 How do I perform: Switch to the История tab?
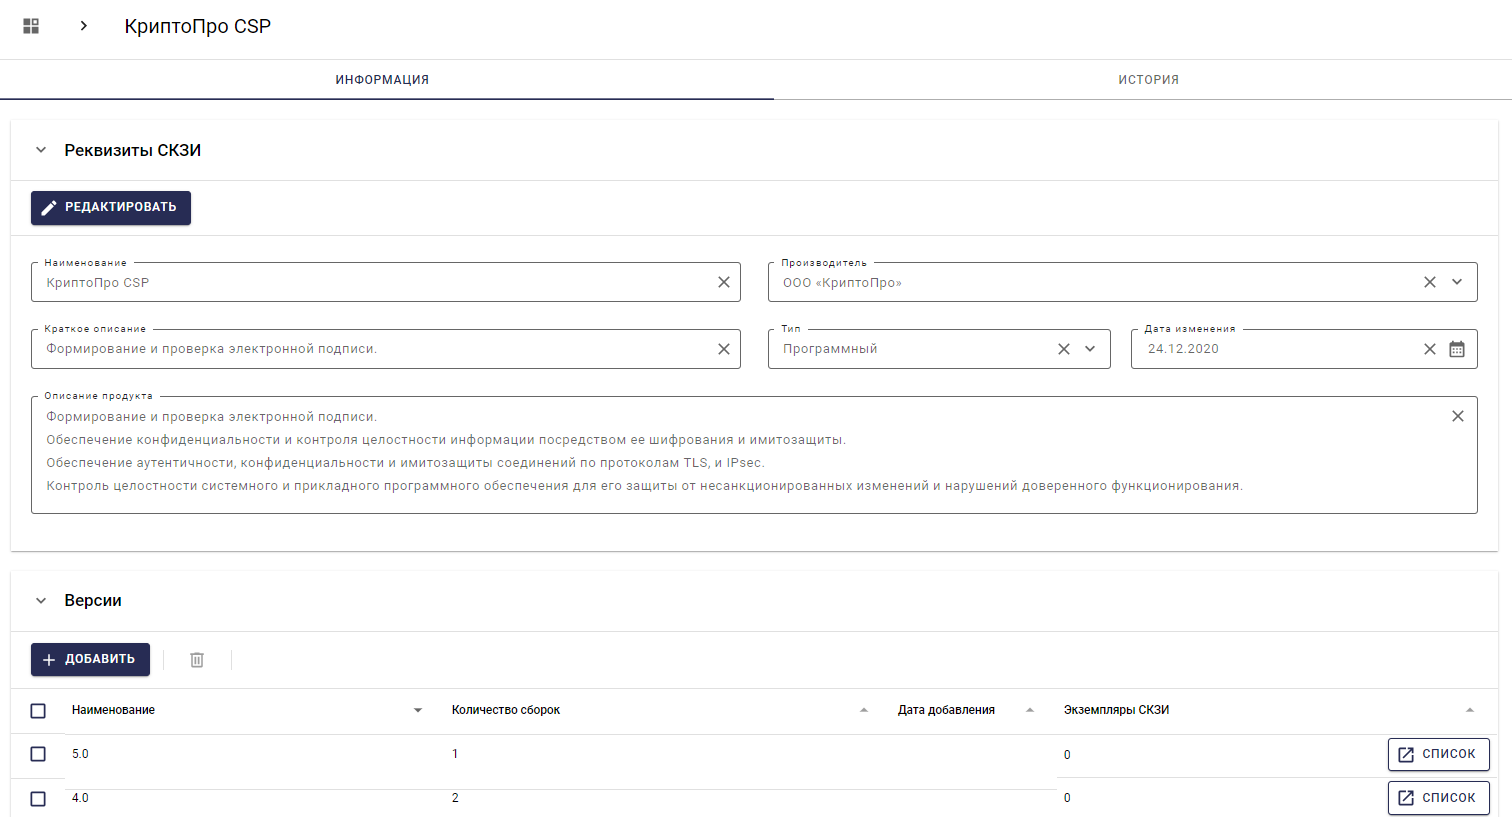click(x=1148, y=80)
